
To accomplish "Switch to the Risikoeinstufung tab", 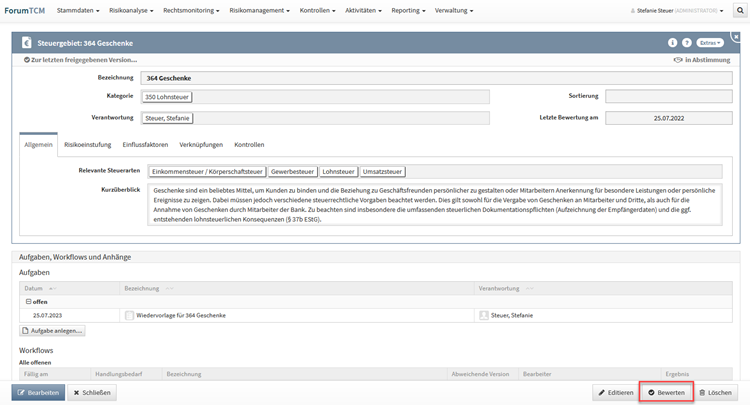I will pyautogui.click(x=88, y=145).
